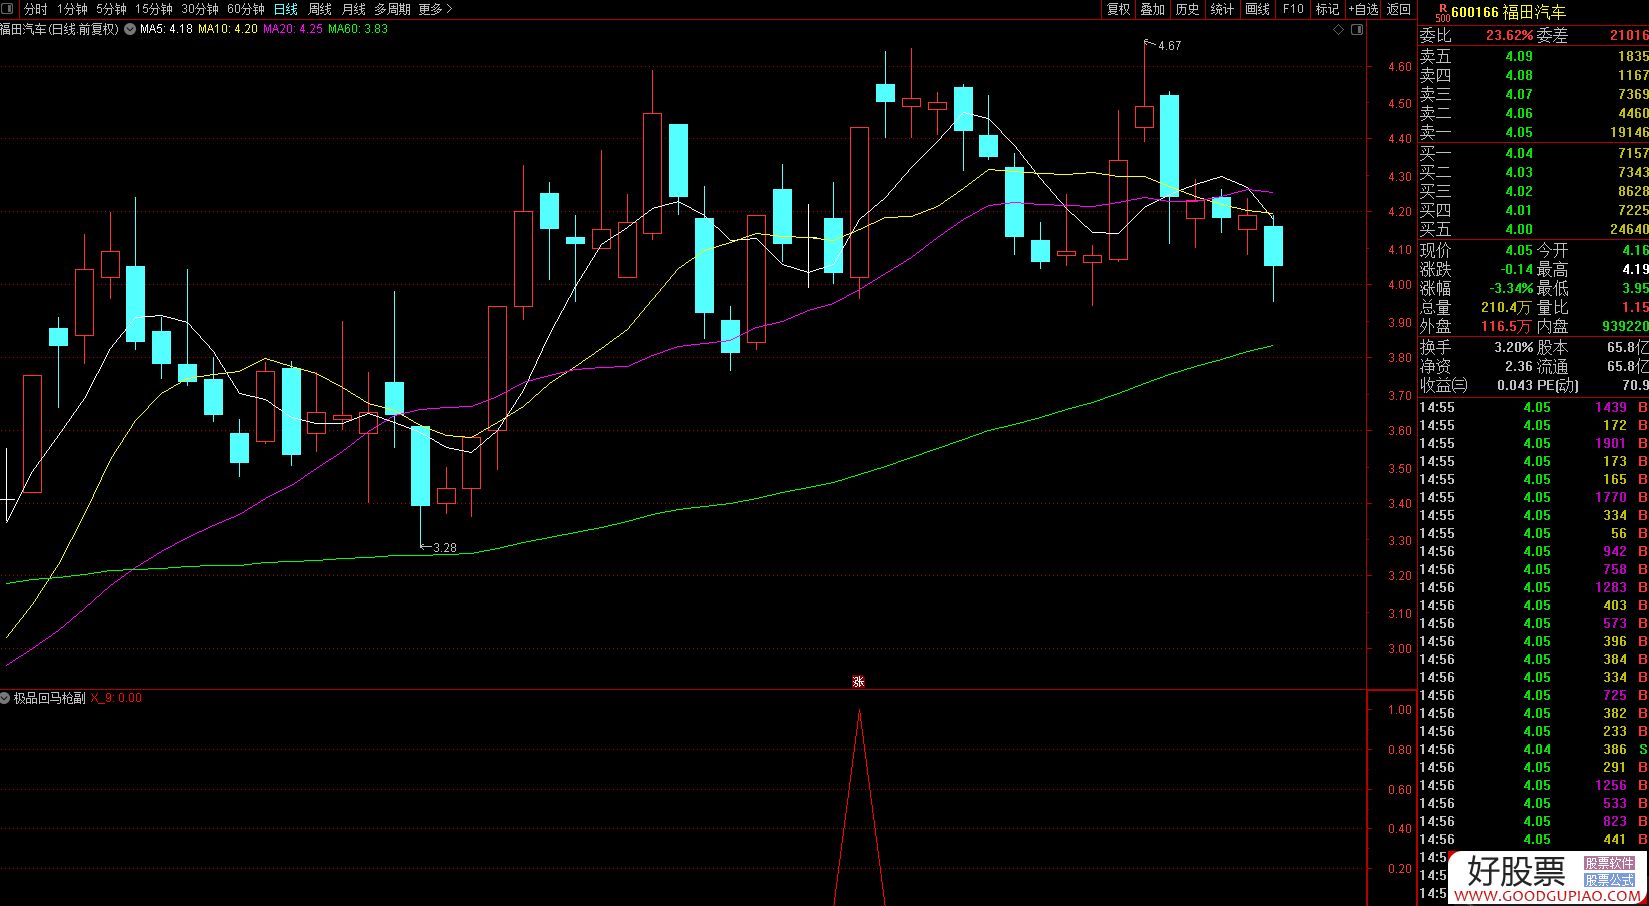Click 买五 bid price 4.00
1649x906 pixels.
1518,229
